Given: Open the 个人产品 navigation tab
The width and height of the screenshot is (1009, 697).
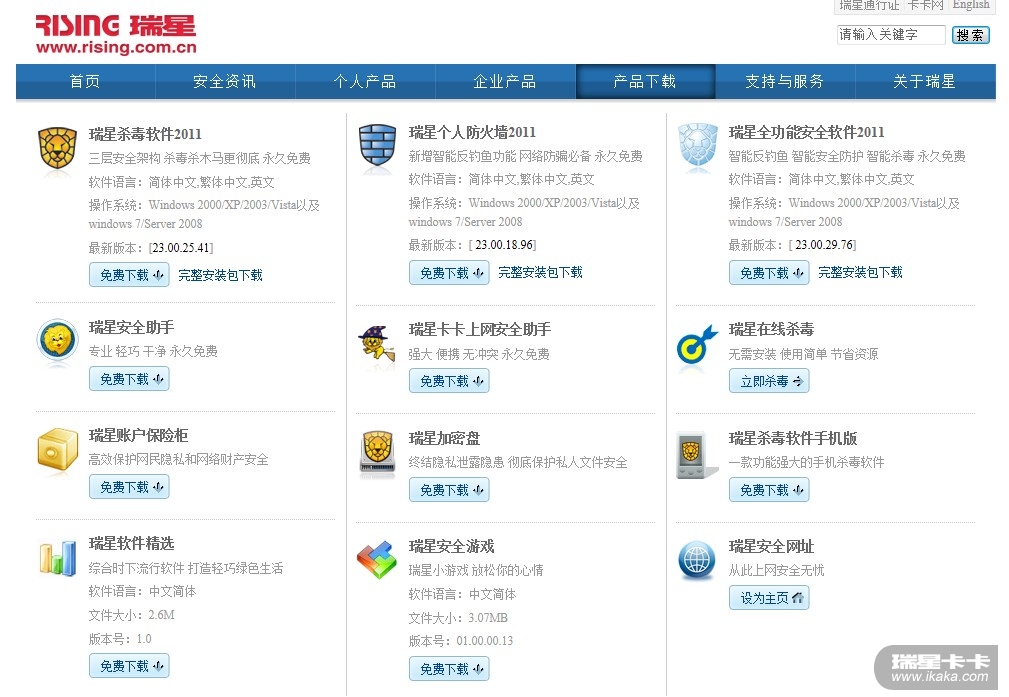Looking at the screenshot, I should point(365,82).
